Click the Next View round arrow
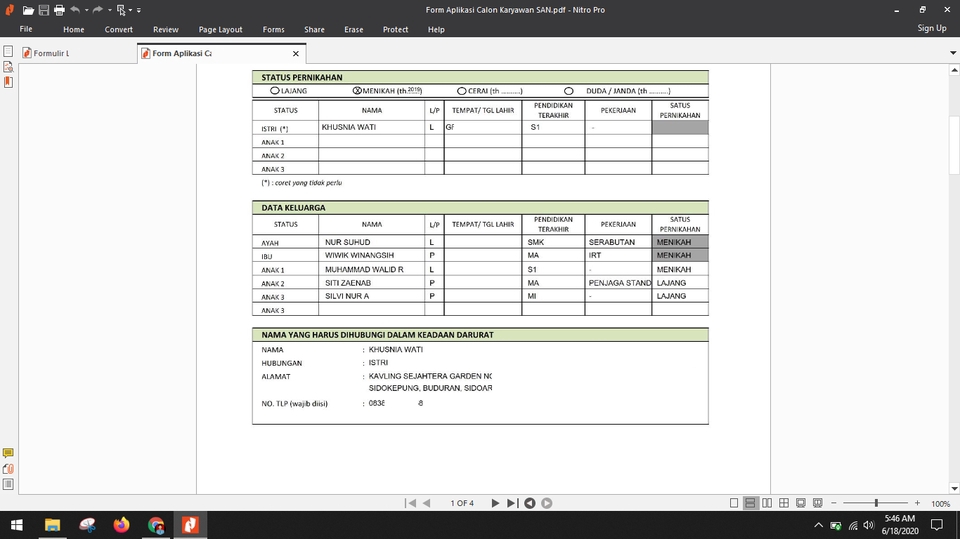This screenshot has width=960, height=539. (x=547, y=503)
